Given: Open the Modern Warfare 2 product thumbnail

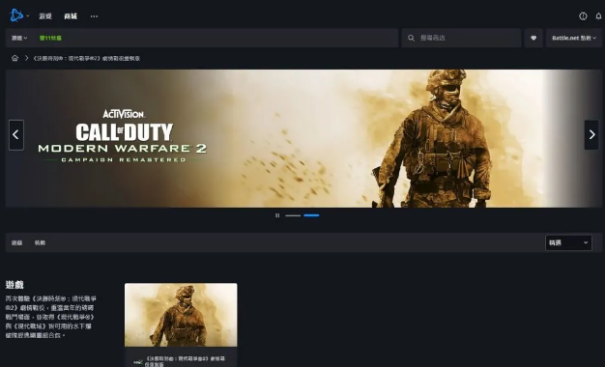Looking at the screenshot, I should pos(181,315).
